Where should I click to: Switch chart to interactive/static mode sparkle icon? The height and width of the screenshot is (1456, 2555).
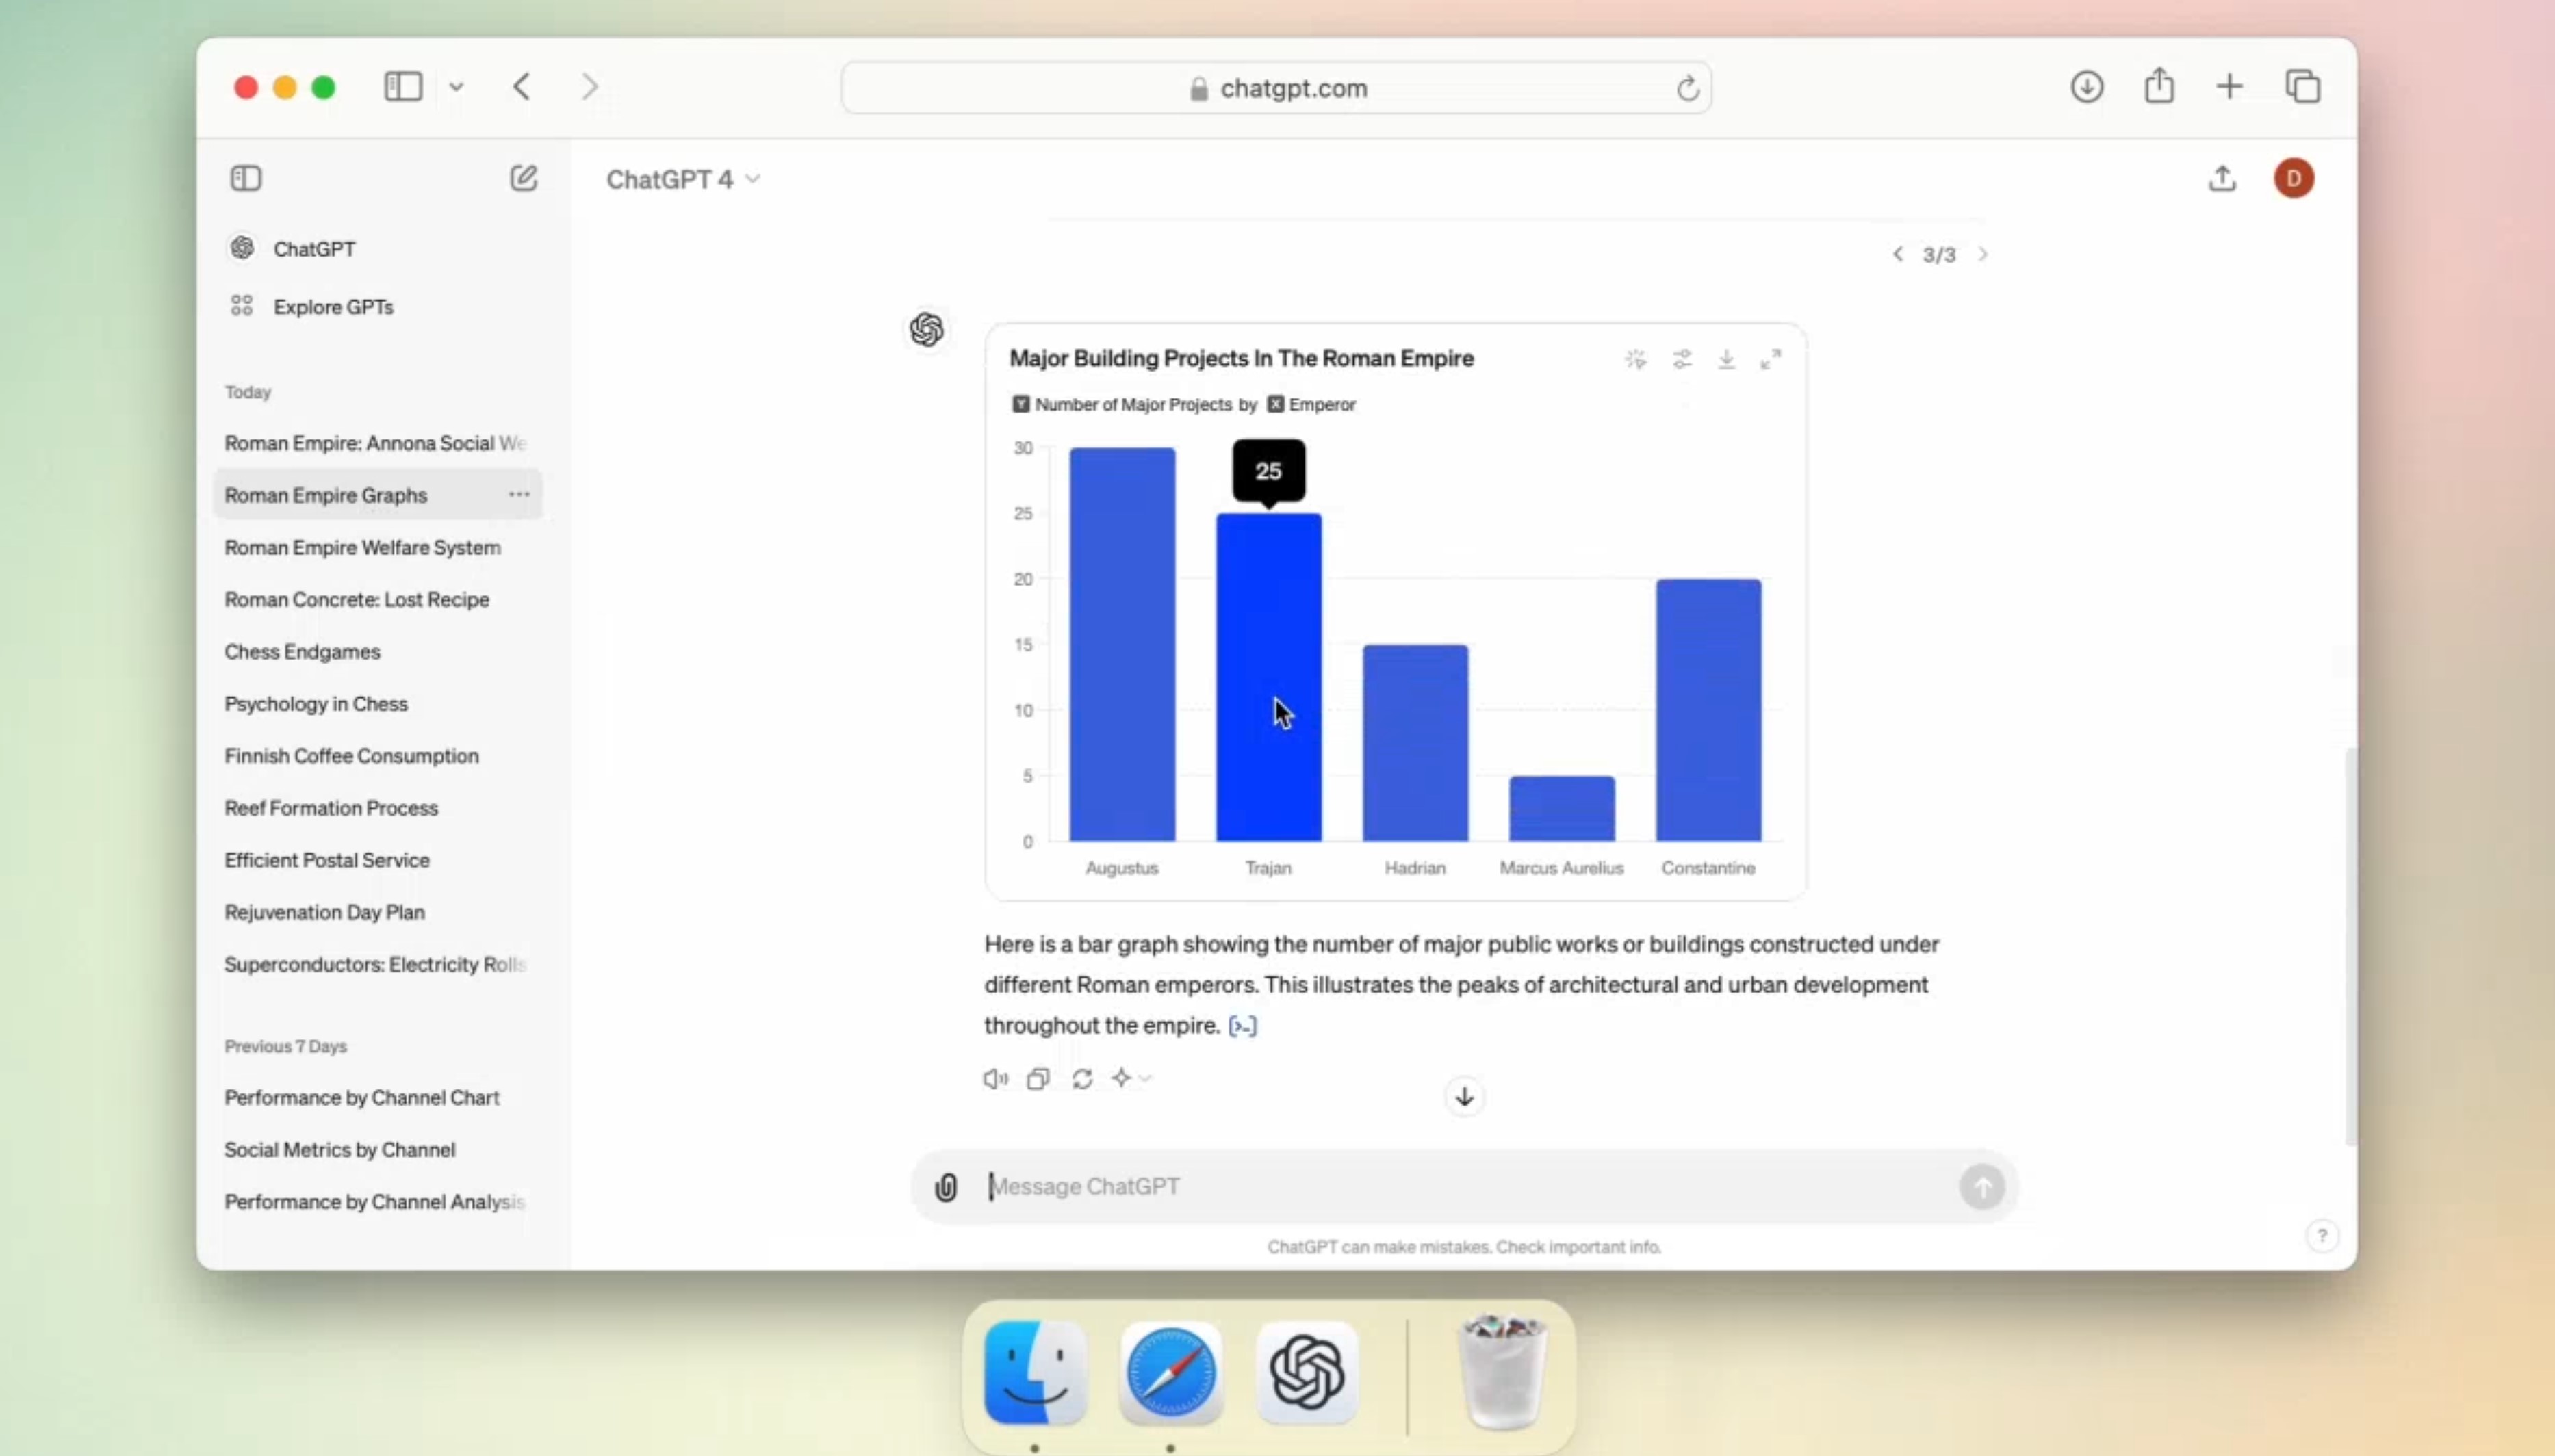click(1635, 359)
